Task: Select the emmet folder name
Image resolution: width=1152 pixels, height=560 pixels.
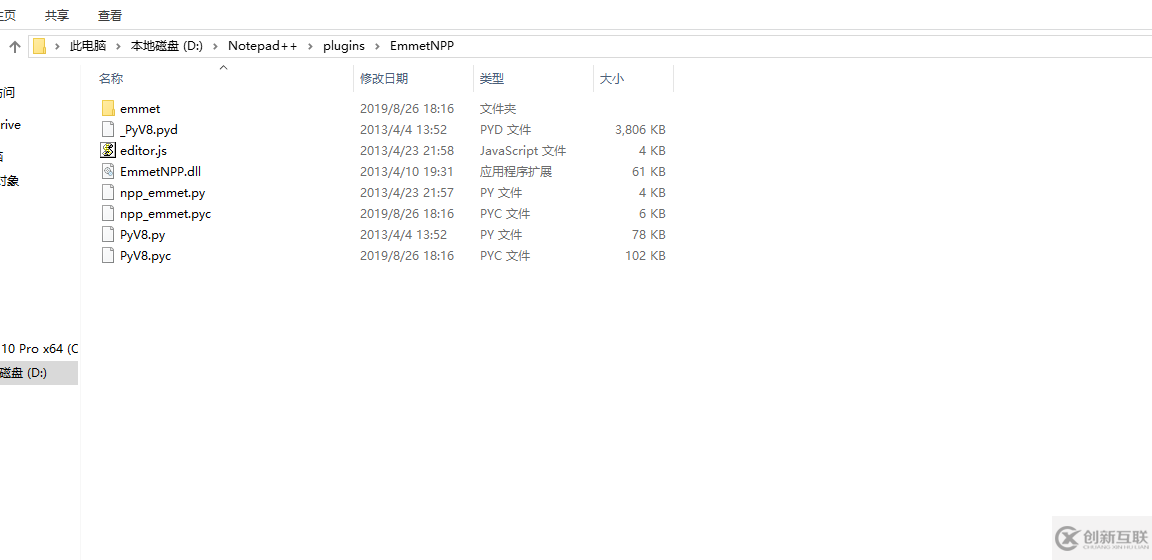Action: coord(140,109)
